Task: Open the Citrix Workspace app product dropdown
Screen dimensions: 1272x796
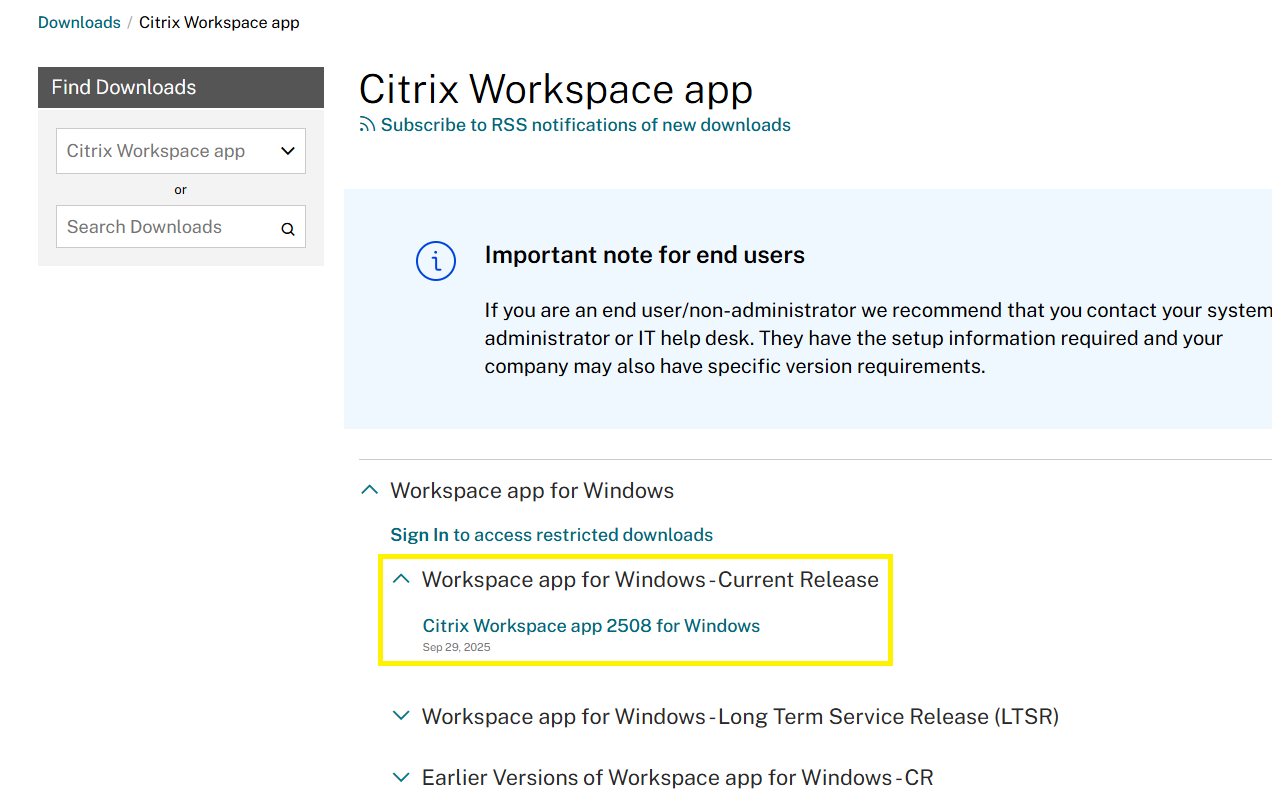Action: click(x=181, y=151)
